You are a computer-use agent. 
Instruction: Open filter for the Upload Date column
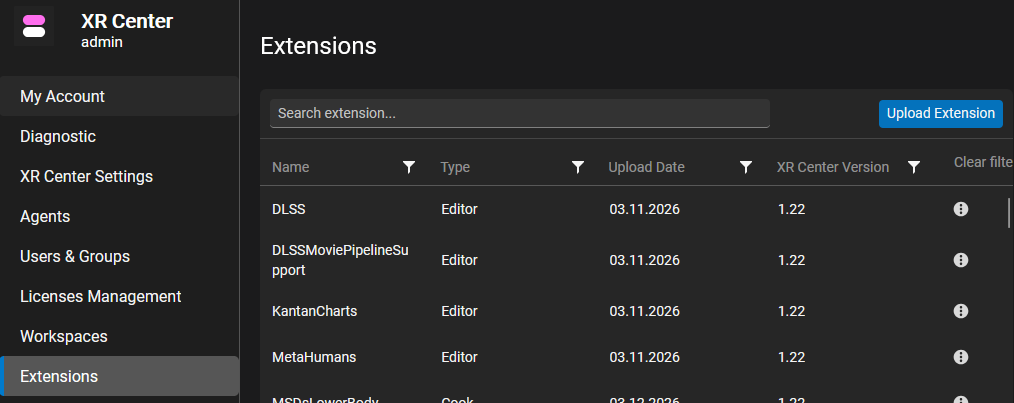coord(745,167)
